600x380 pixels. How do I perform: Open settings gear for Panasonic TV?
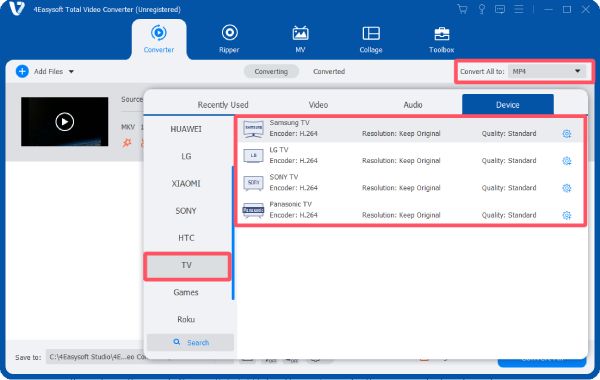click(x=567, y=215)
